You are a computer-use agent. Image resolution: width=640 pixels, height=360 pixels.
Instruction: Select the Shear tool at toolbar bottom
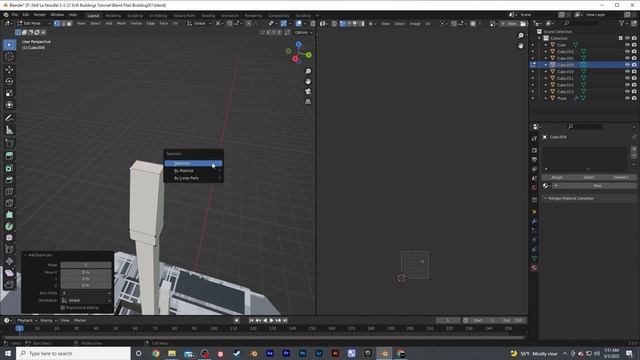pyautogui.click(x=9, y=273)
